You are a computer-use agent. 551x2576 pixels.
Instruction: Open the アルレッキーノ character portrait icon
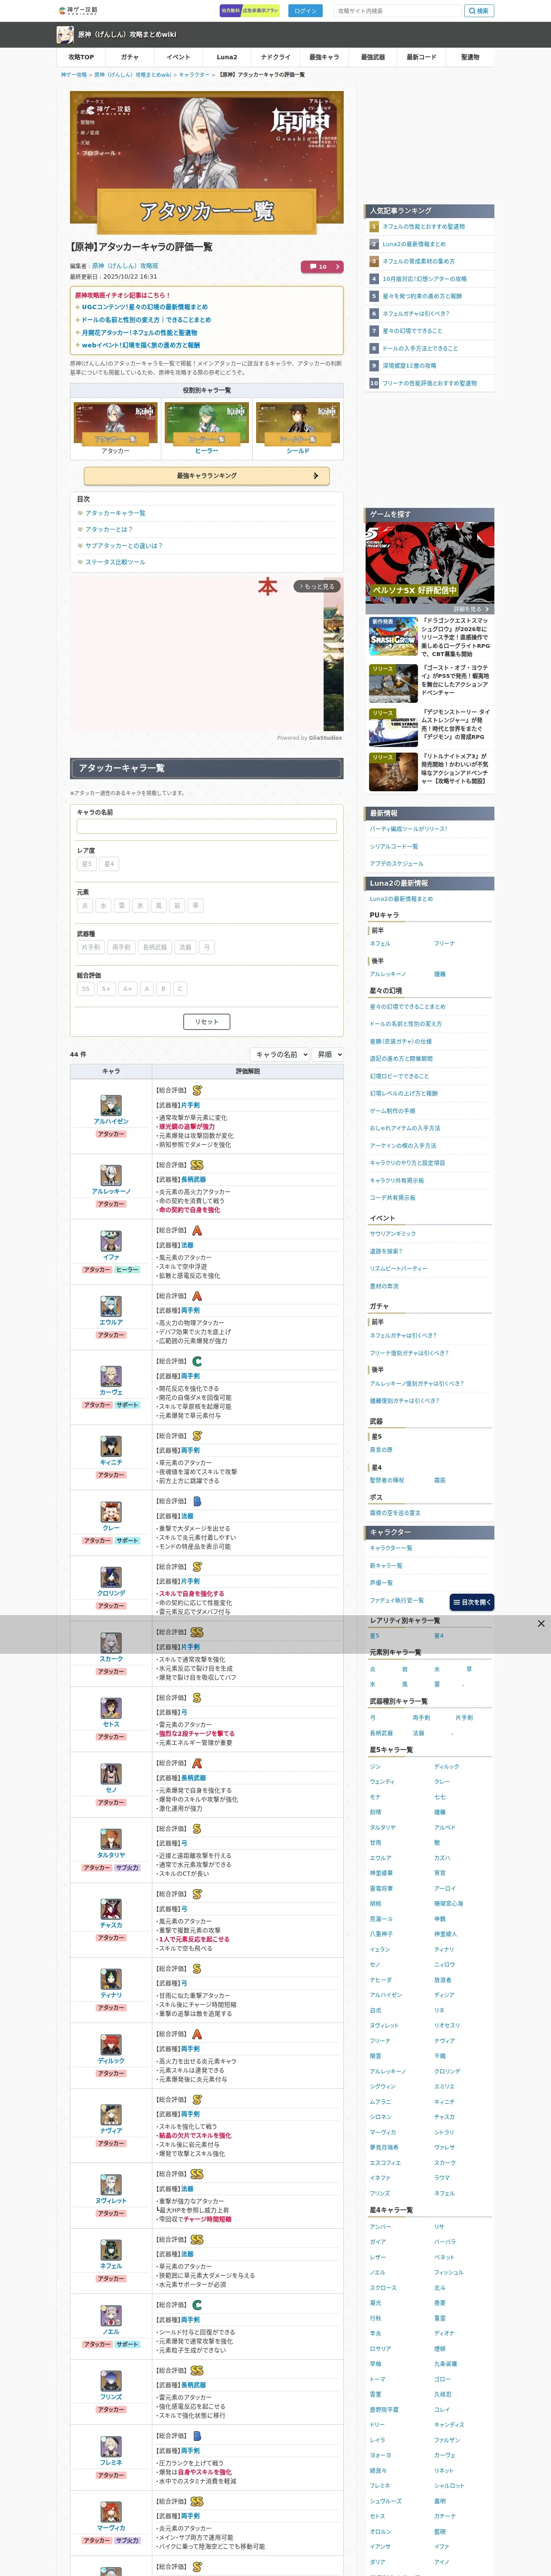[x=111, y=1175]
